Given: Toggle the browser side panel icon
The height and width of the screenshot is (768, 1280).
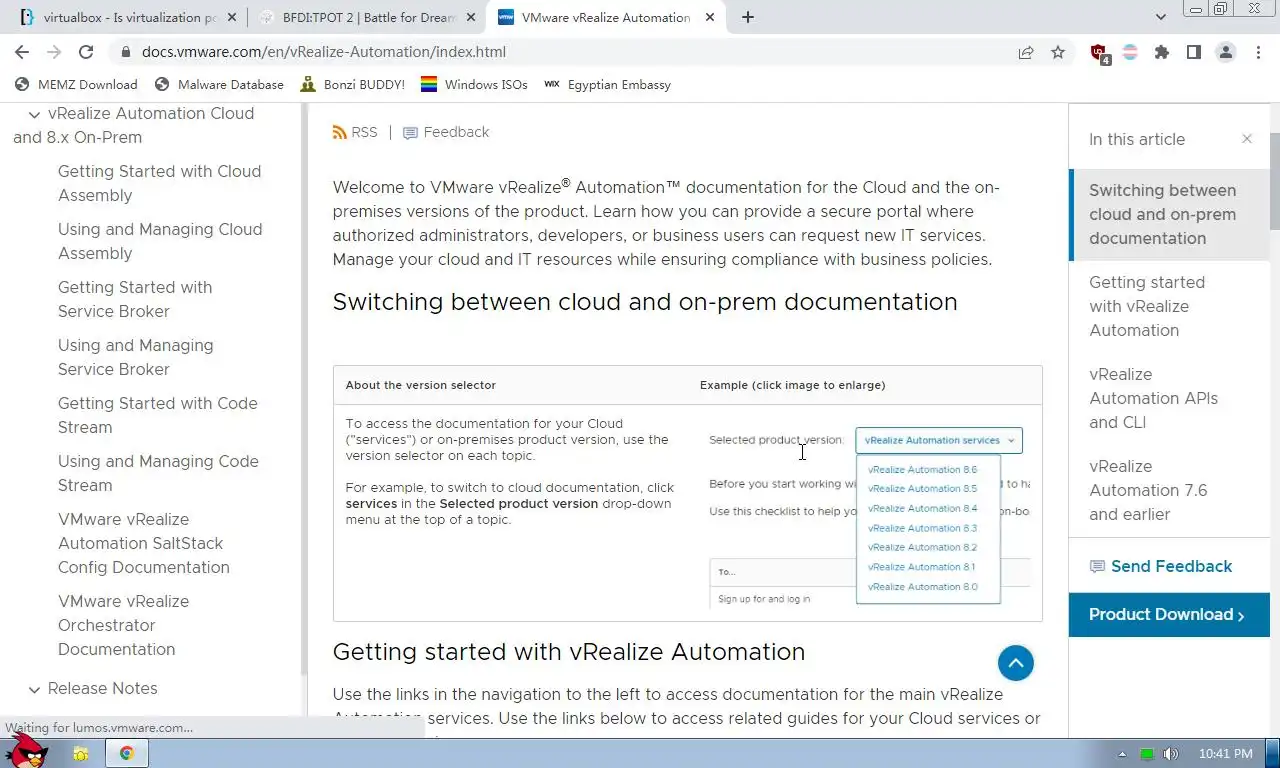Looking at the screenshot, I should click(x=1193, y=52).
